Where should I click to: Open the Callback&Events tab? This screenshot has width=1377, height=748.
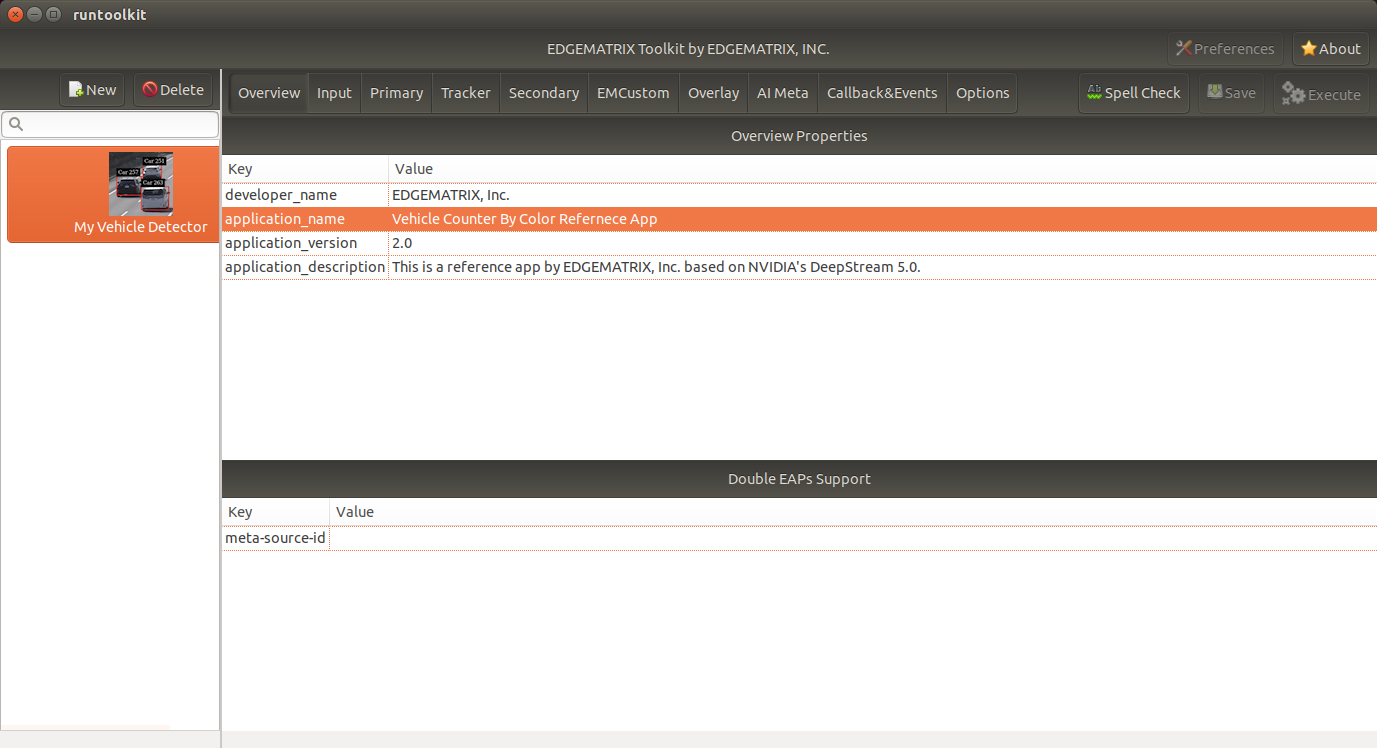click(x=882, y=93)
